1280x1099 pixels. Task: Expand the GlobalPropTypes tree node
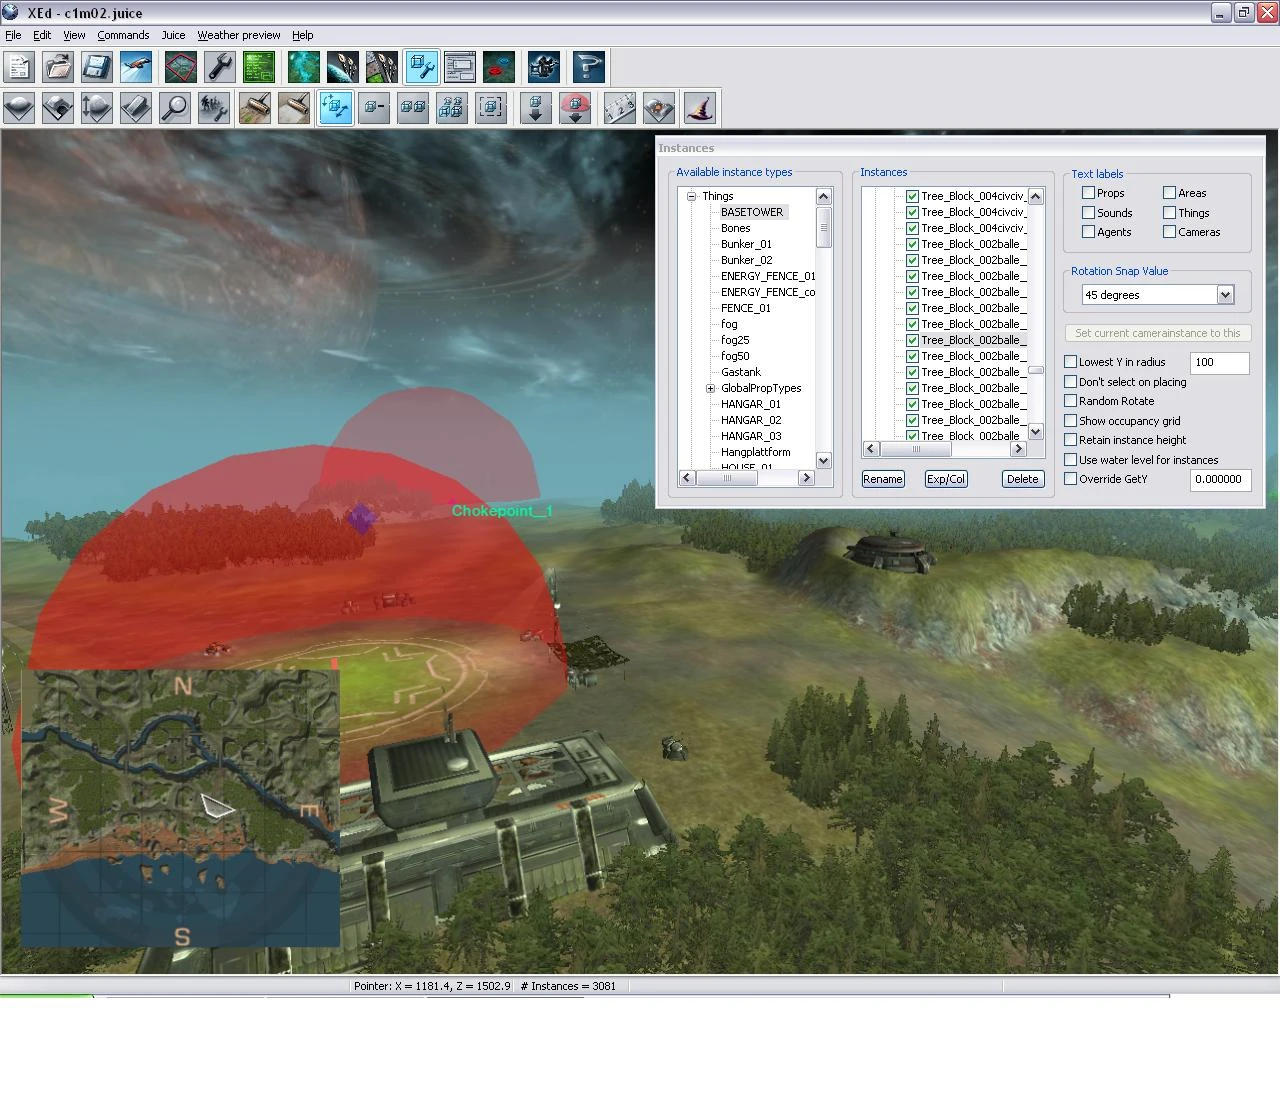click(x=710, y=388)
